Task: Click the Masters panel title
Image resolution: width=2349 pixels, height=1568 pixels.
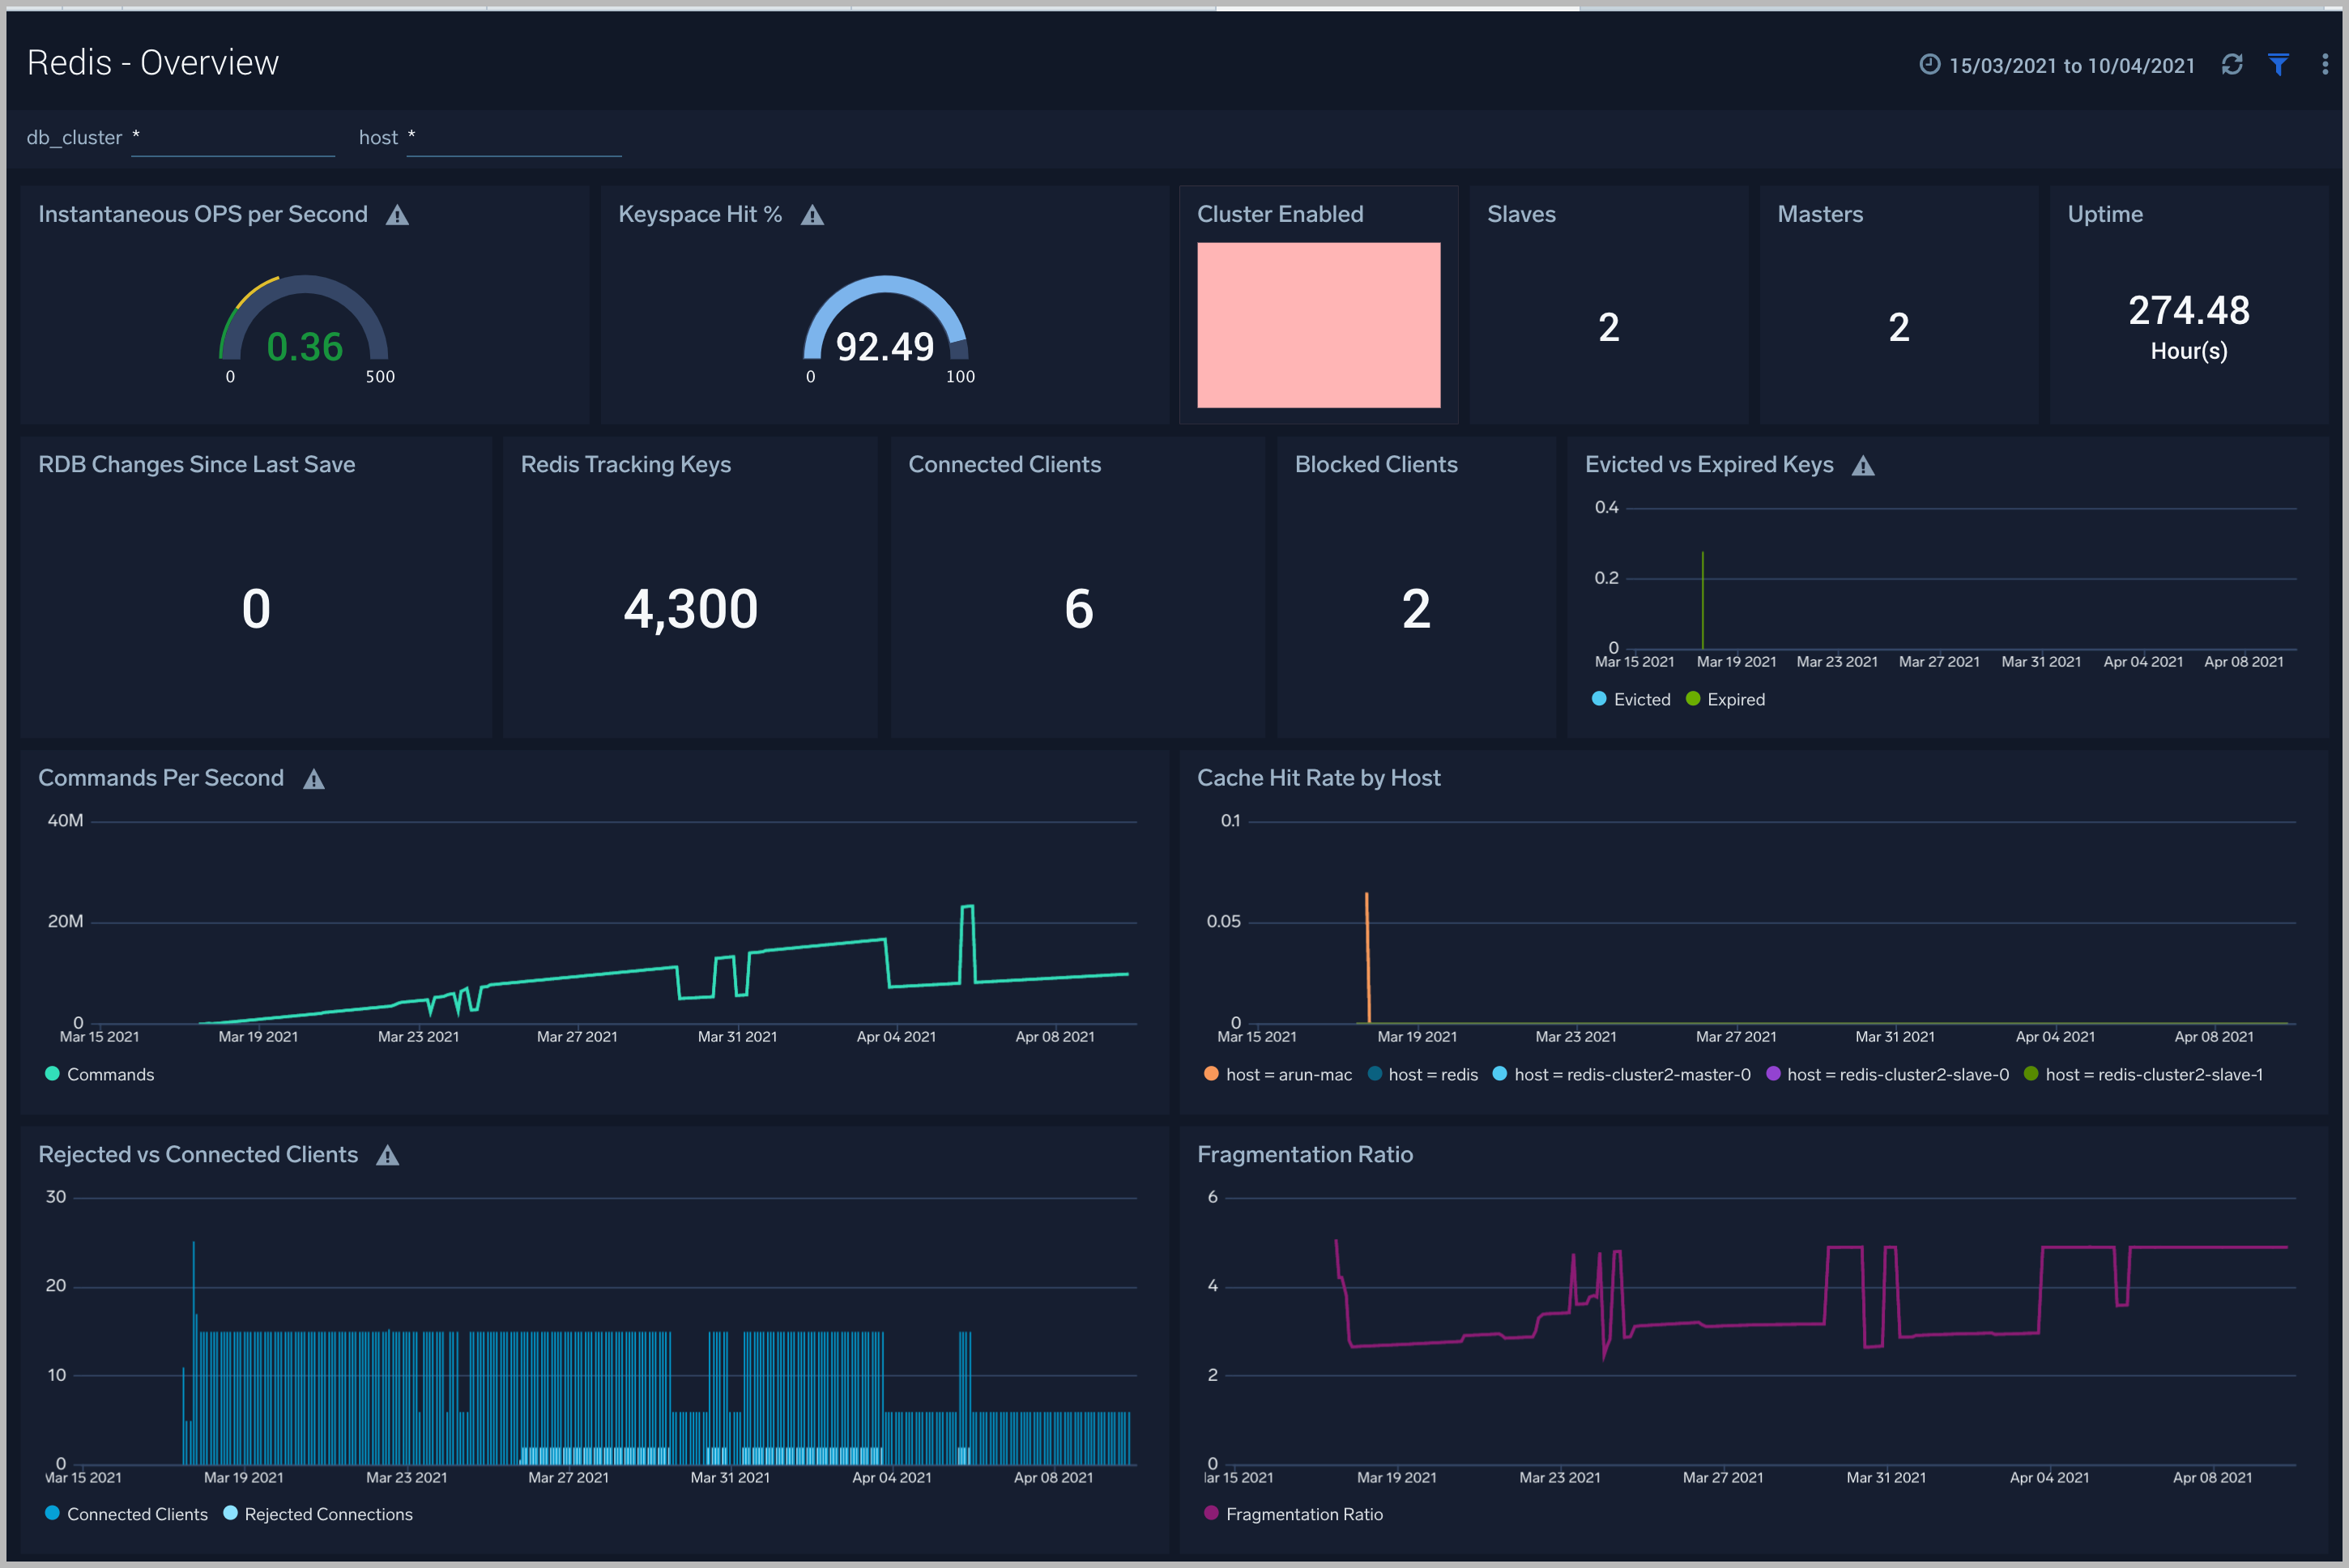Action: click(1820, 214)
